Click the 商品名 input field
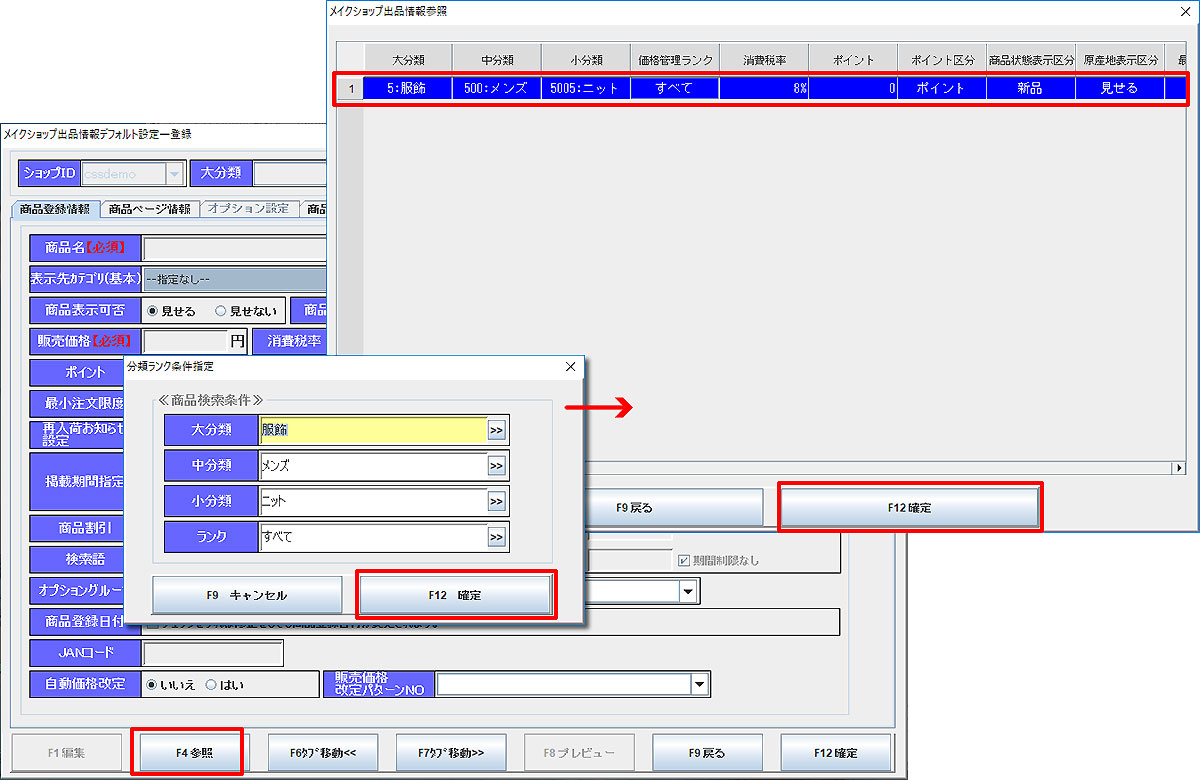Screen dimensions: 1200x780 [x=235, y=247]
